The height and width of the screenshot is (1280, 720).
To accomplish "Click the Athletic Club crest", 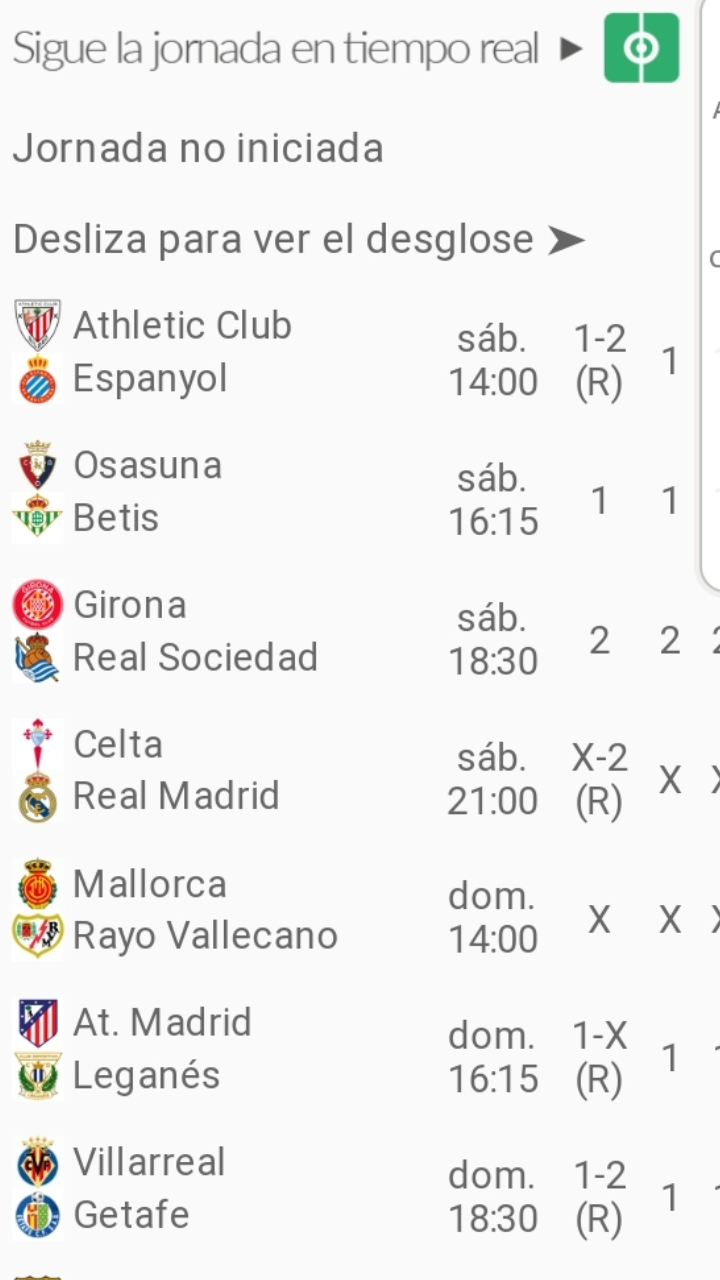I will [x=38, y=325].
